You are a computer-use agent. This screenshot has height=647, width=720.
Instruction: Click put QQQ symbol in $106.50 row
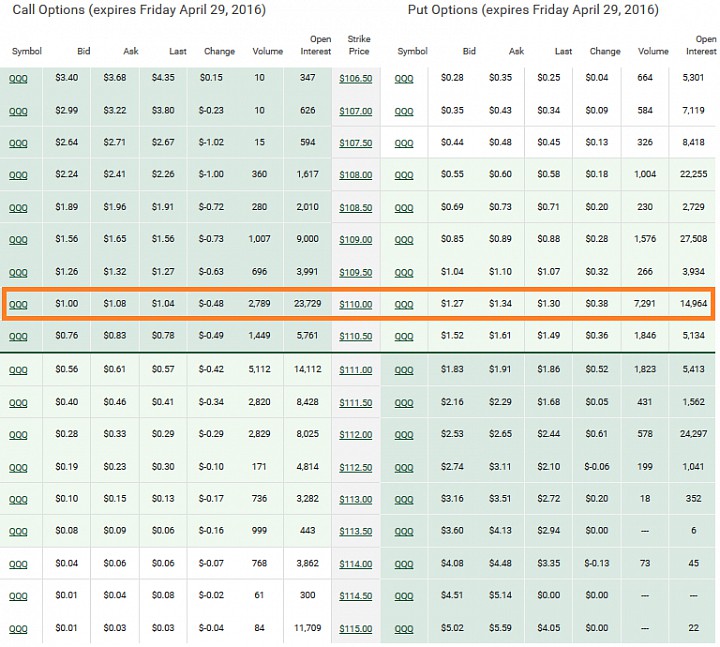[x=404, y=79]
